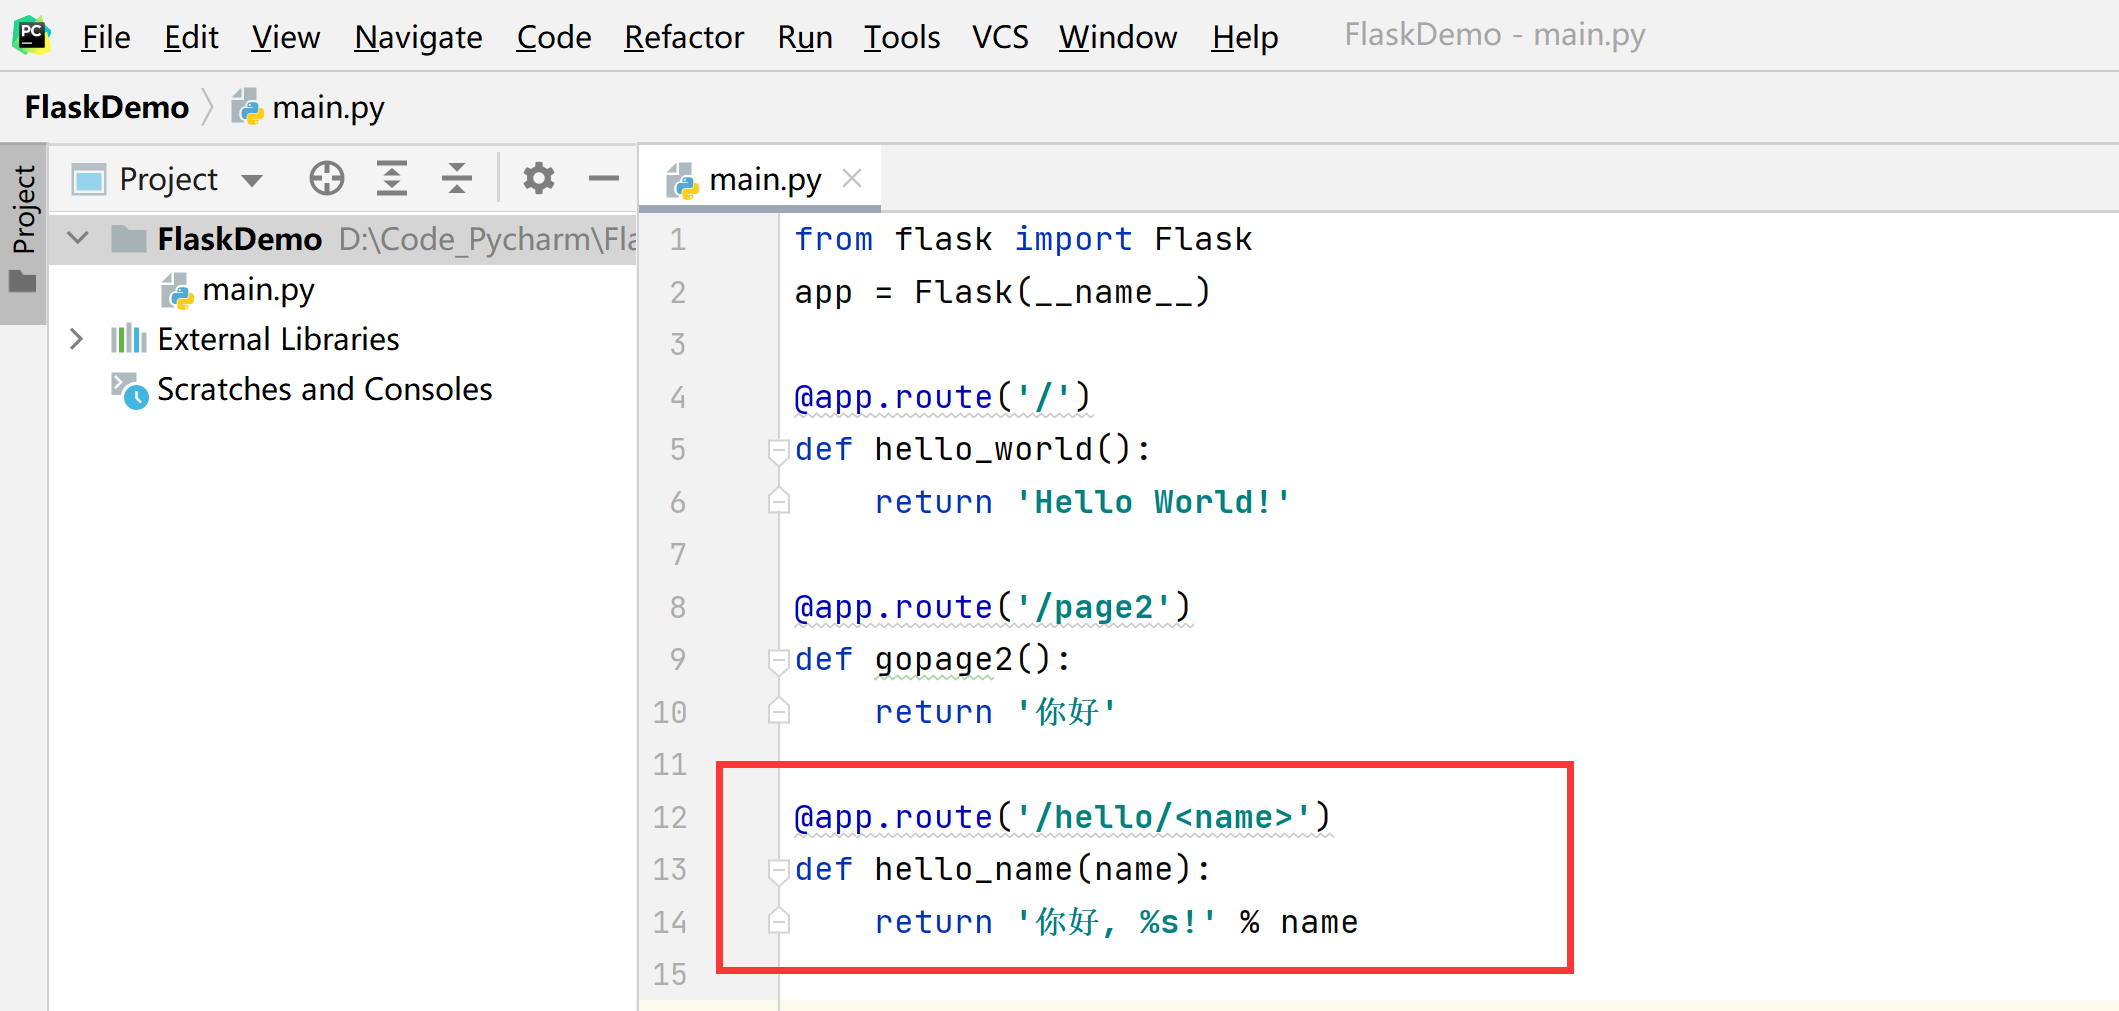Click line number 12 in the gutter
The height and width of the screenshot is (1011, 2119).
(669, 817)
